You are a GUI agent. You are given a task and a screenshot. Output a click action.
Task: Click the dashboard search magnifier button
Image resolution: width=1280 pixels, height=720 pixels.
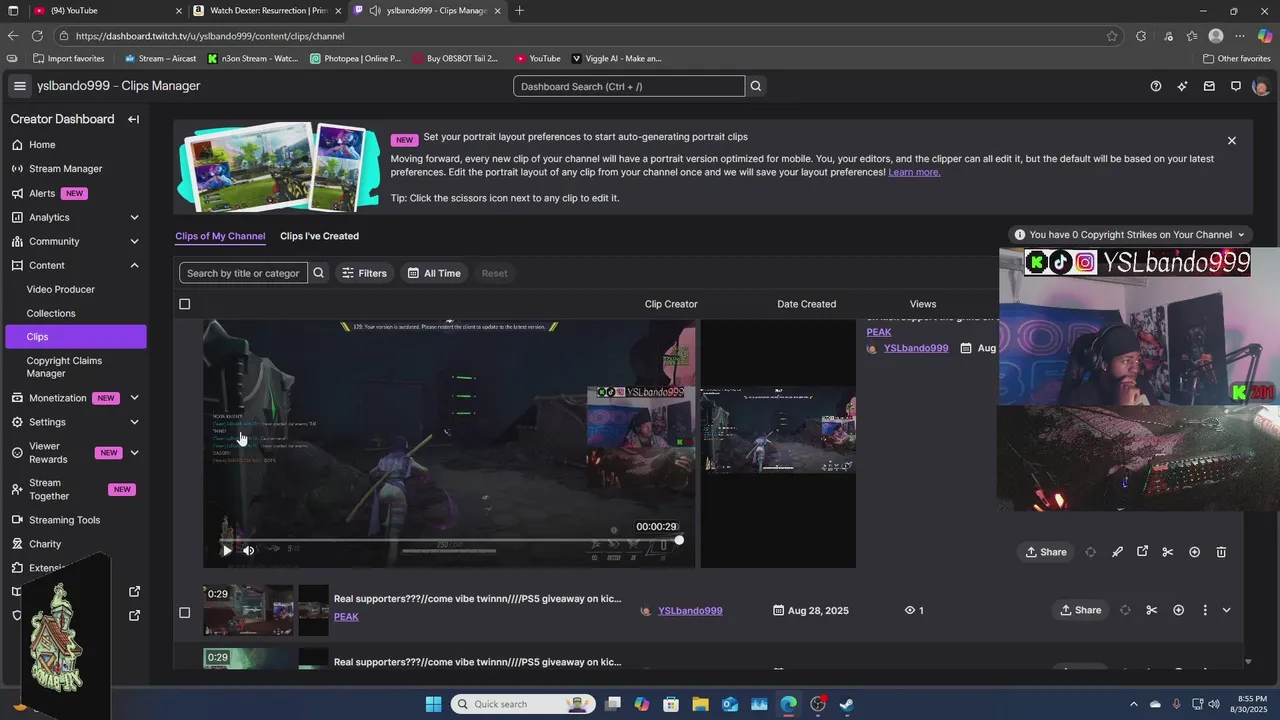coord(756,86)
